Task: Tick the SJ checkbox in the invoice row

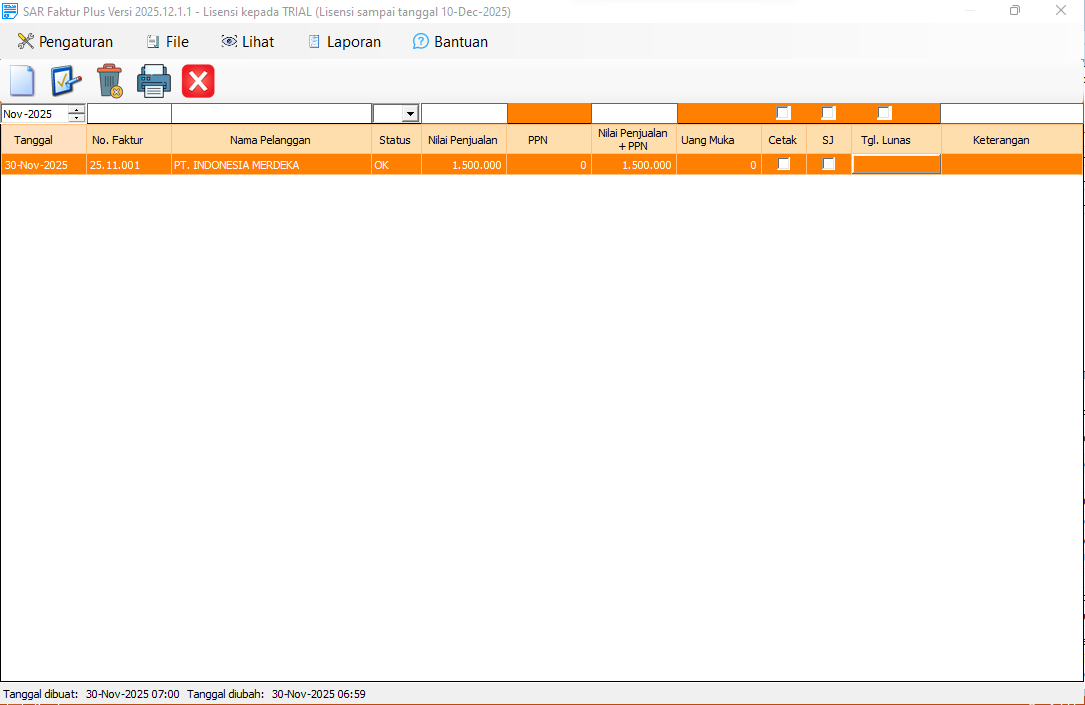Action: 828,165
